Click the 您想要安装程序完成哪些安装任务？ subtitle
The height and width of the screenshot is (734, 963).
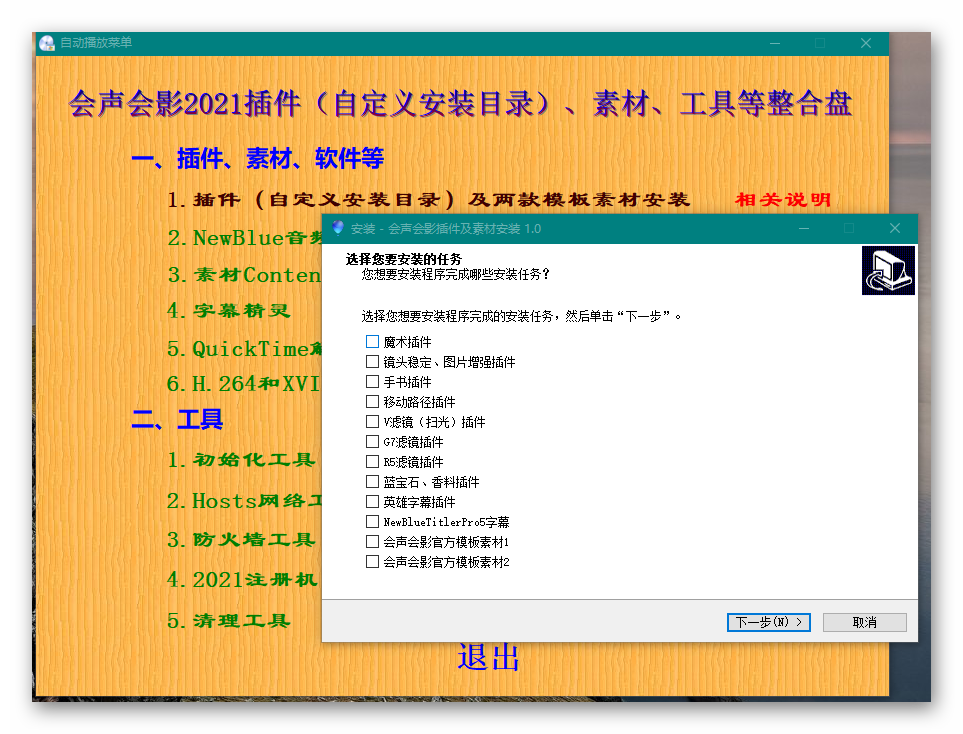(x=455, y=274)
